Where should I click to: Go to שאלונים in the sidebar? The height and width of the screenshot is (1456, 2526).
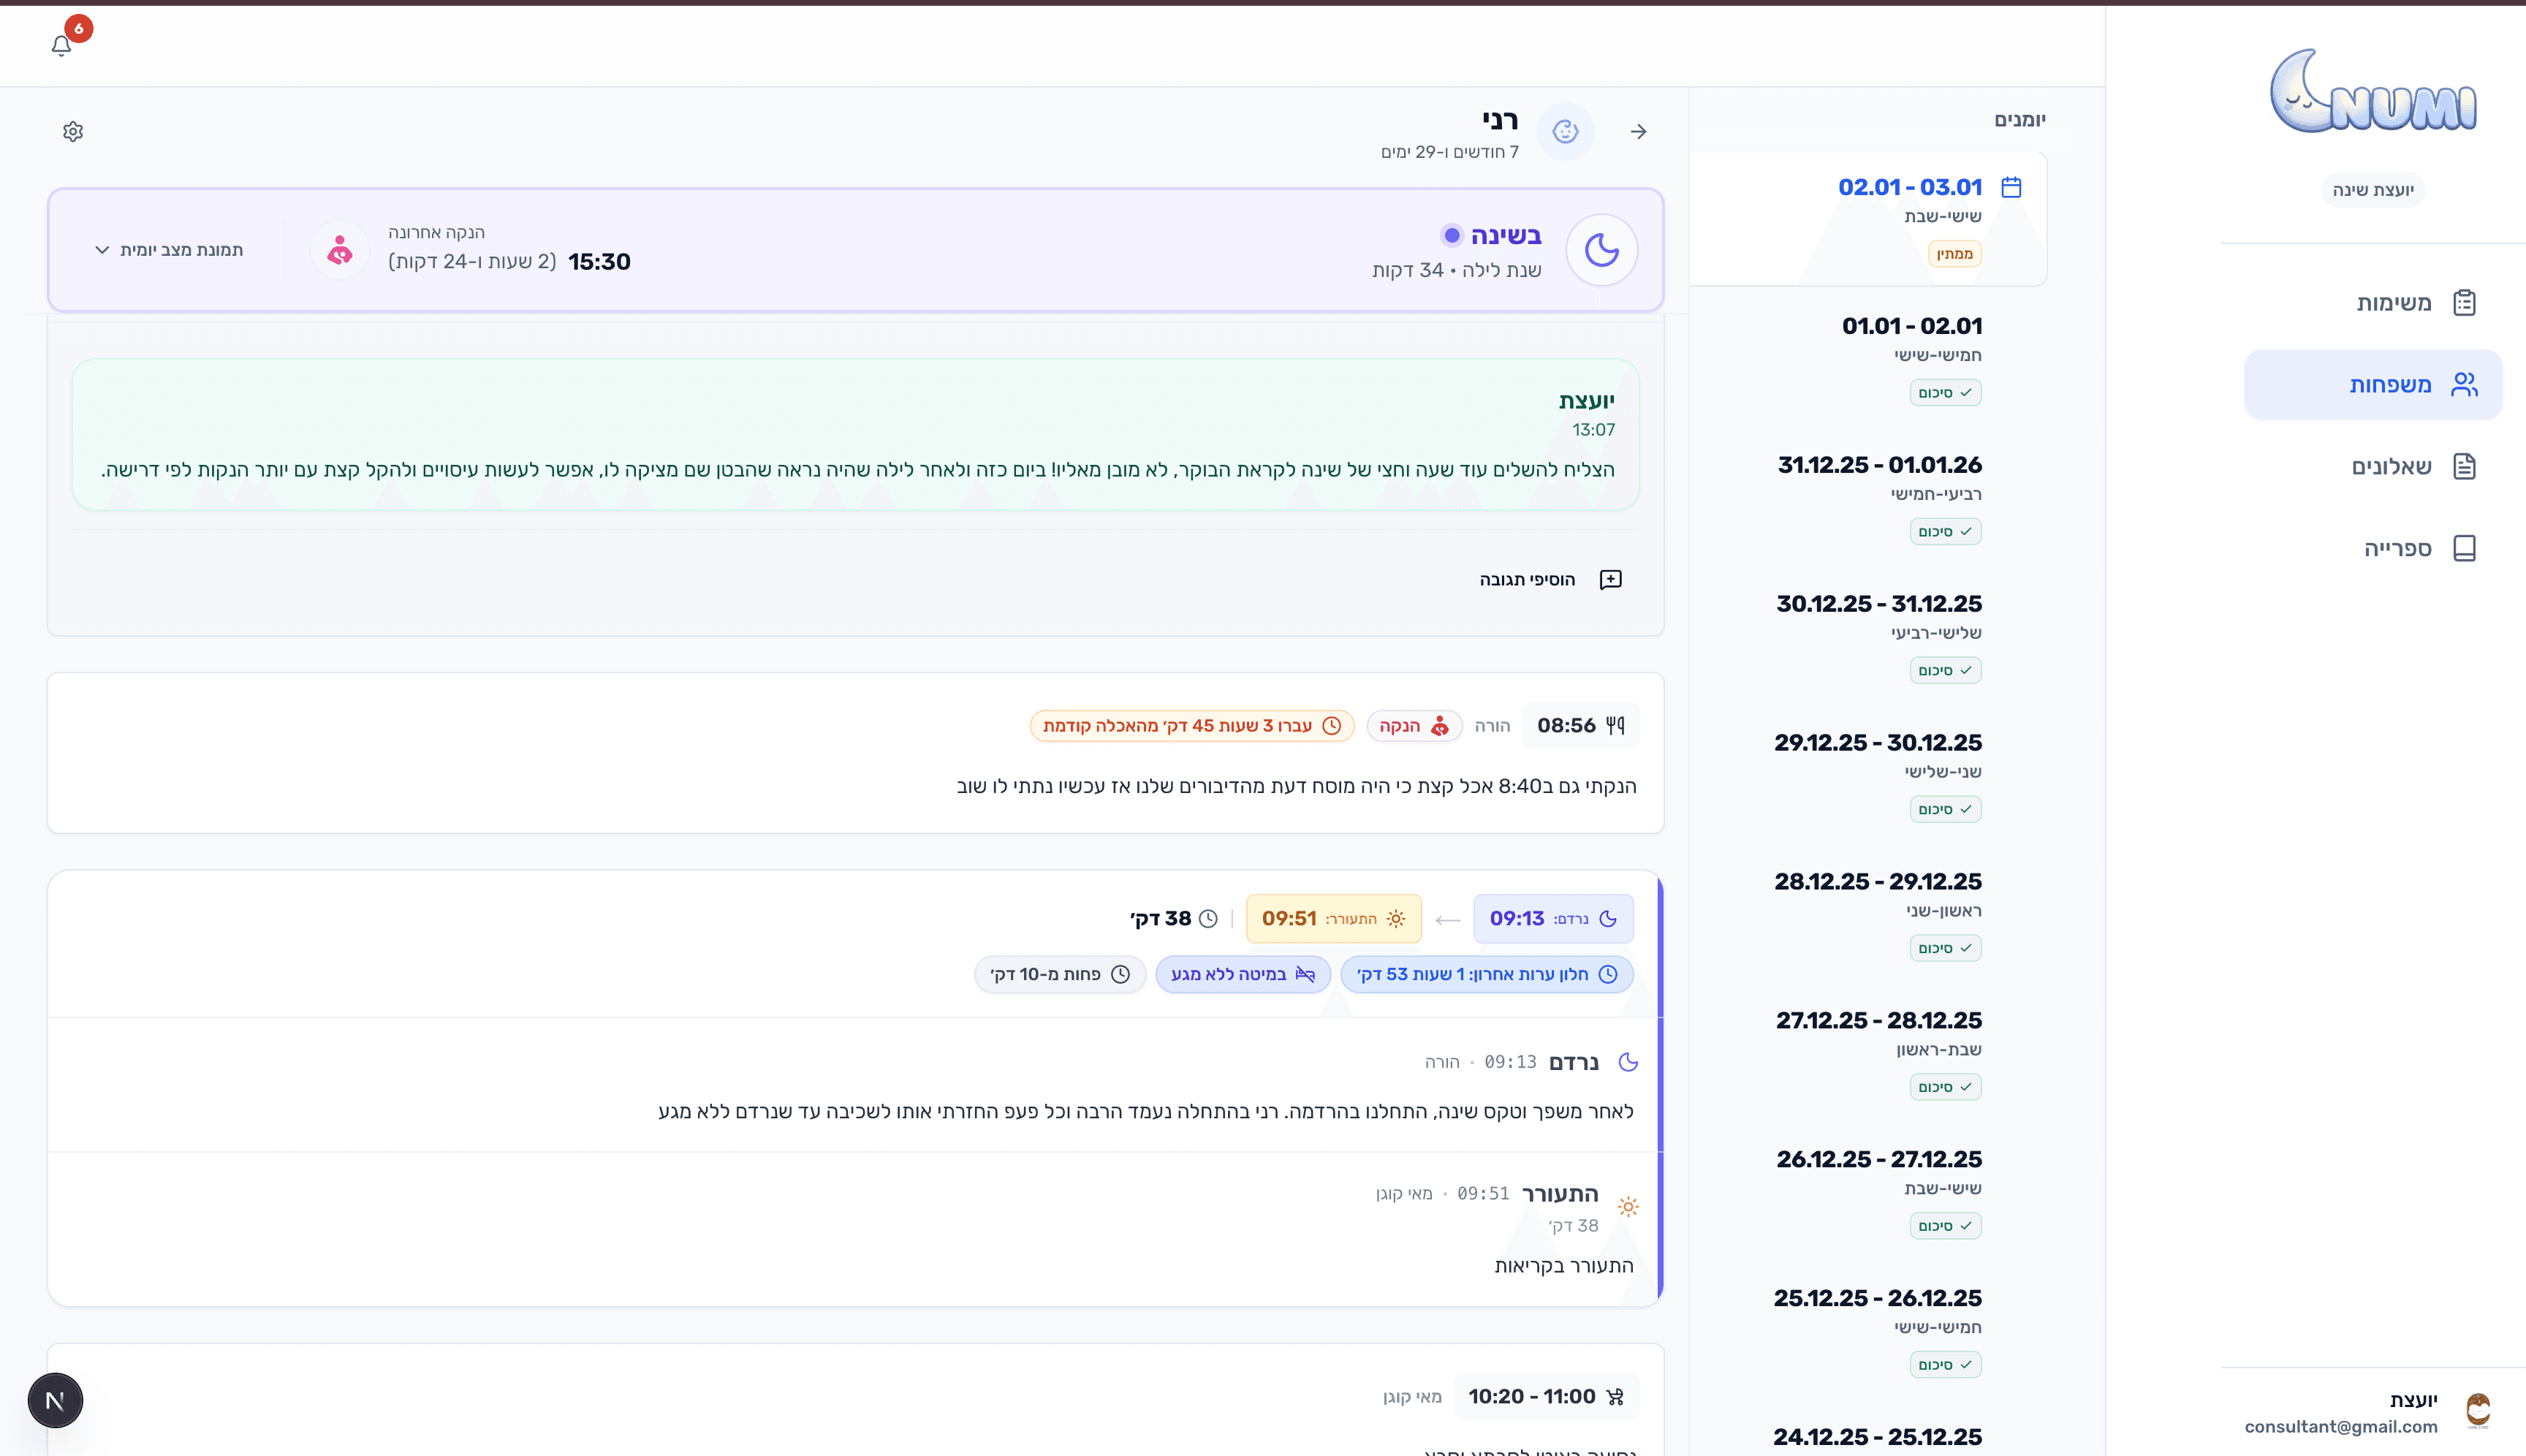[x=2372, y=467]
